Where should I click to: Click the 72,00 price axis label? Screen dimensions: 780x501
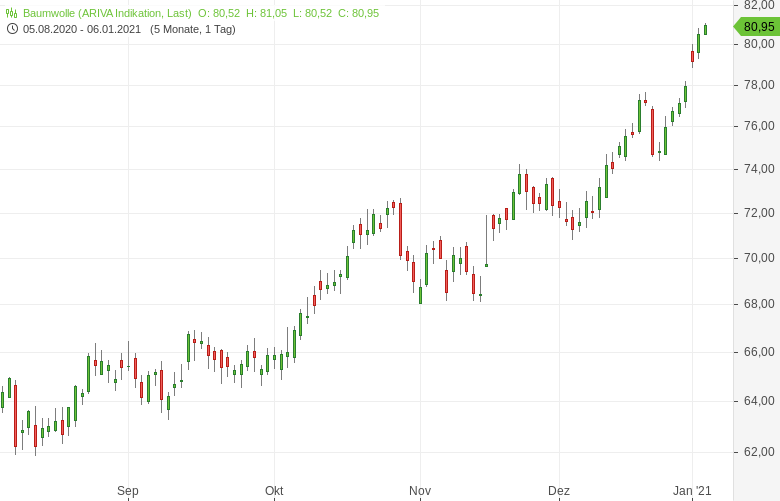759,213
